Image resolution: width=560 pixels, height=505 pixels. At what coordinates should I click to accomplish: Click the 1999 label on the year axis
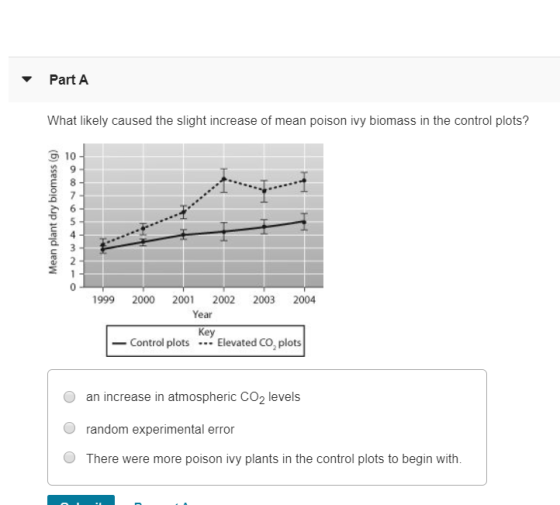pyautogui.click(x=103, y=300)
